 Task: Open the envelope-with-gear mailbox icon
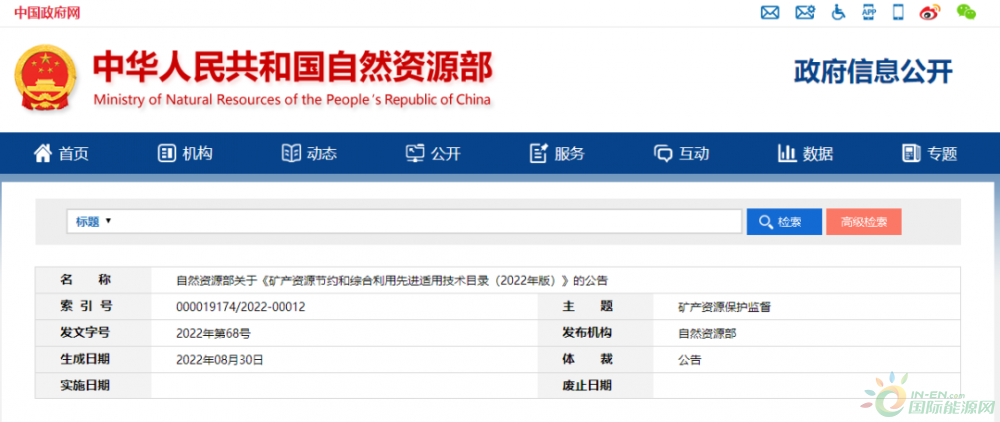tap(805, 12)
